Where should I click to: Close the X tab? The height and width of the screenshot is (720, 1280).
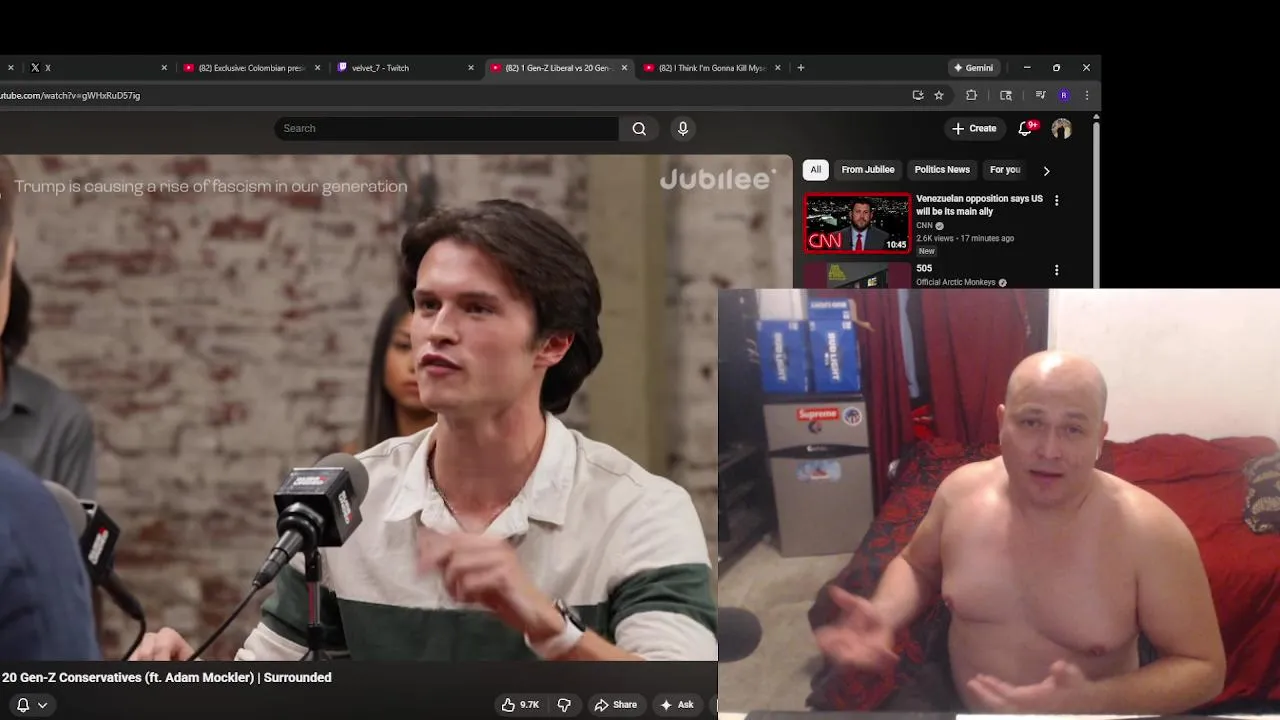(164, 68)
